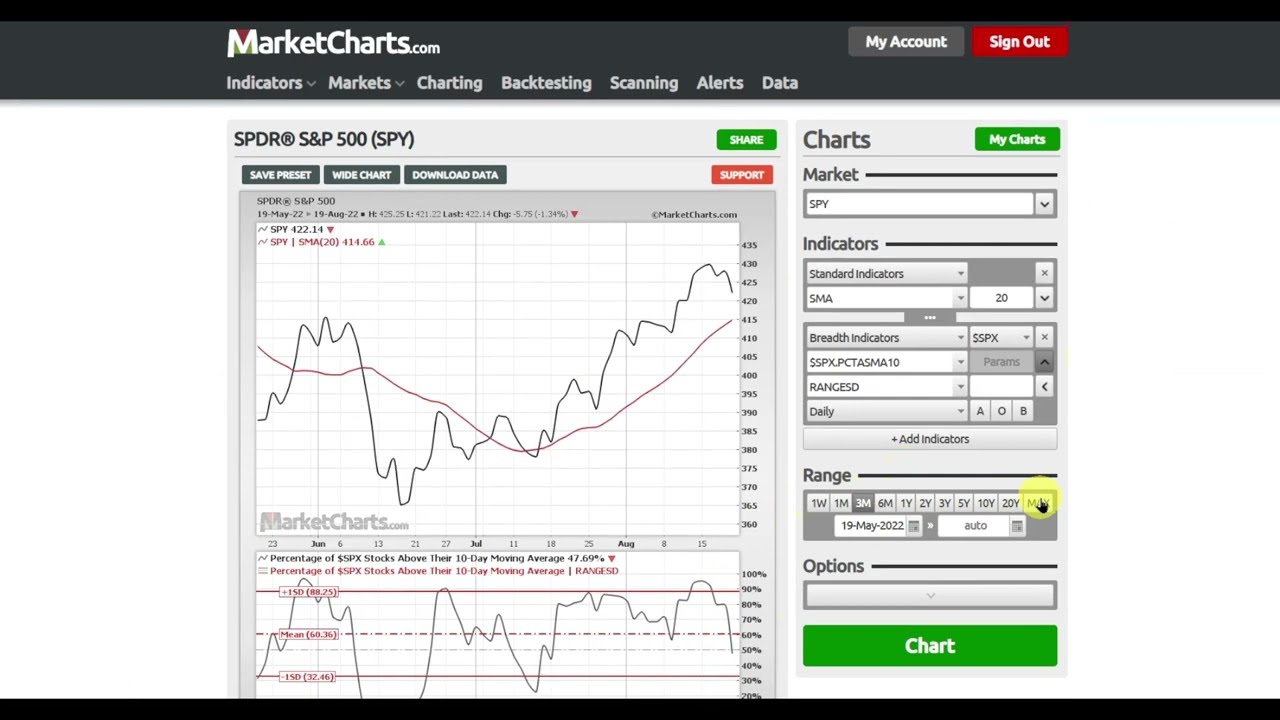This screenshot has height=720, width=1280.
Task: Click the start date field 19-May-2022
Action: (872, 526)
